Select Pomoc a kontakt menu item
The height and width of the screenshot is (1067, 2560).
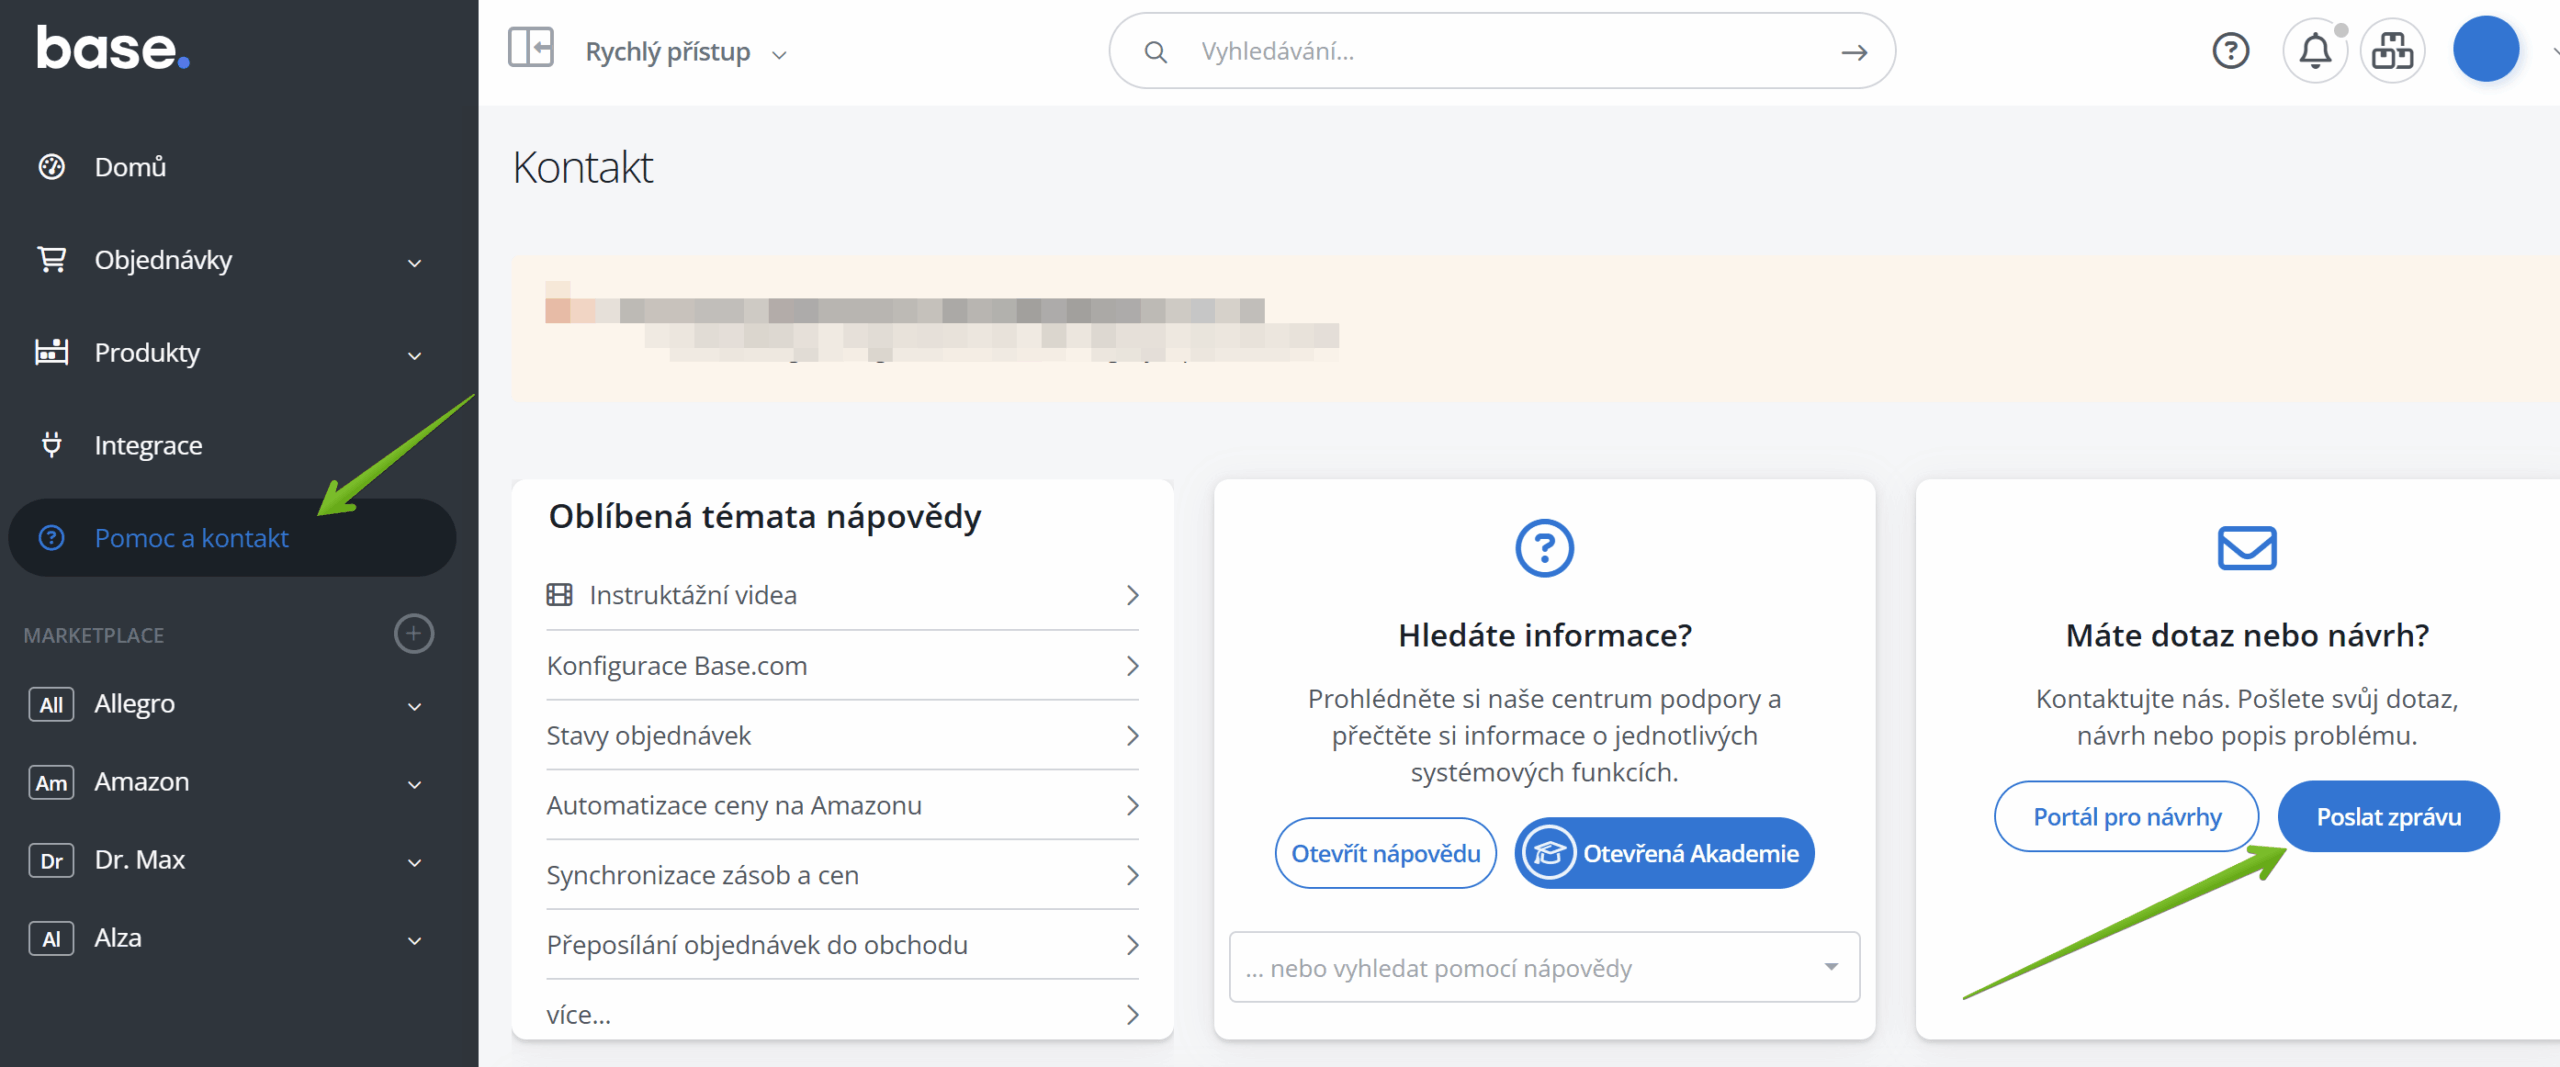click(x=191, y=538)
